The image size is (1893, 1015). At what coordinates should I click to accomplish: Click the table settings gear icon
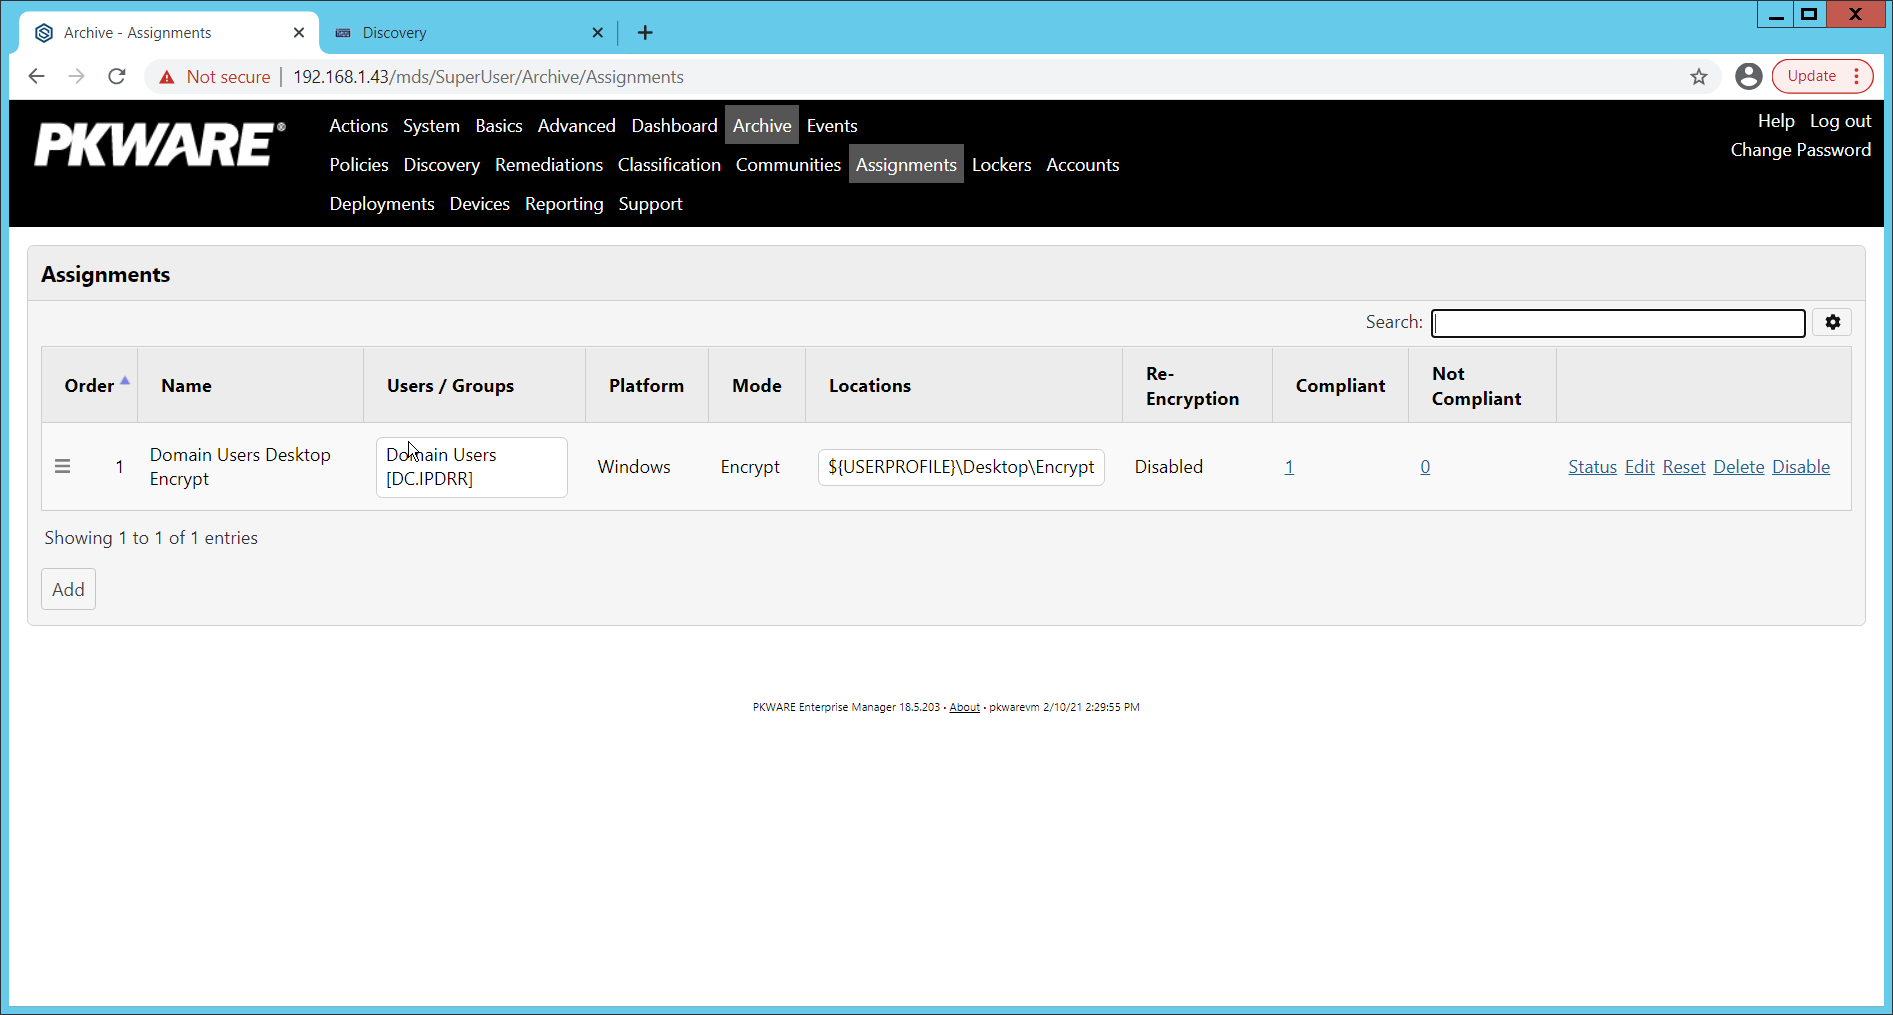pos(1832,322)
